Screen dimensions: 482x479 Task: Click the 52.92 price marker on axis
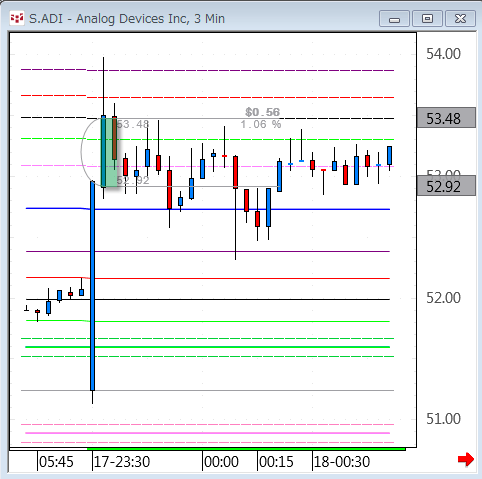[x=446, y=186]
